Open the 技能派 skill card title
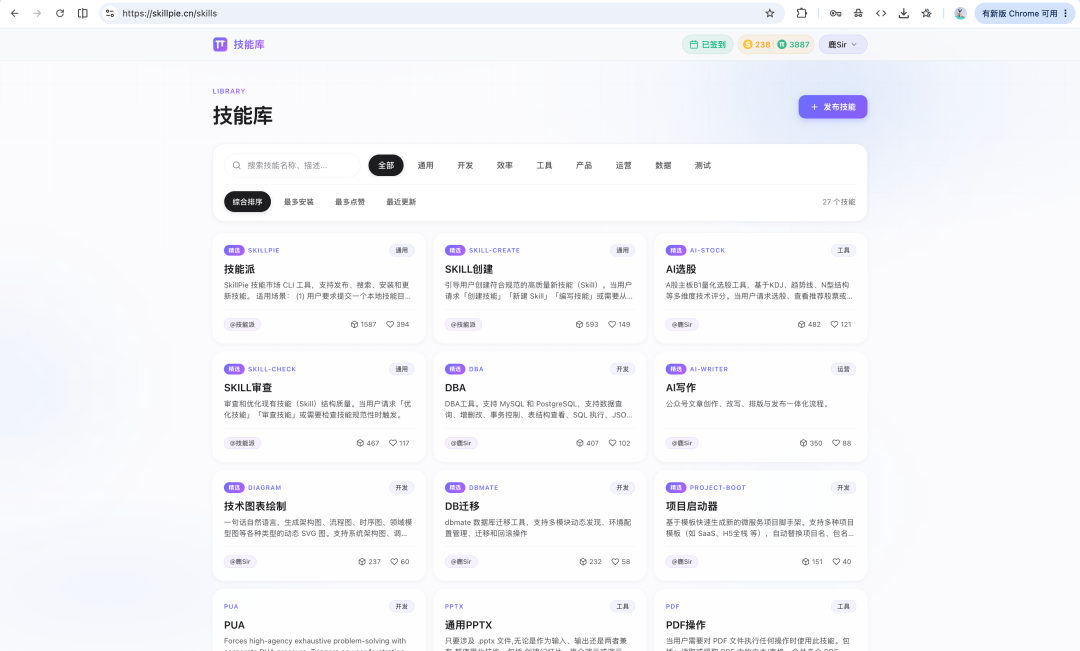Screen dimensions: 1080x651 click(x=240, y=269)
